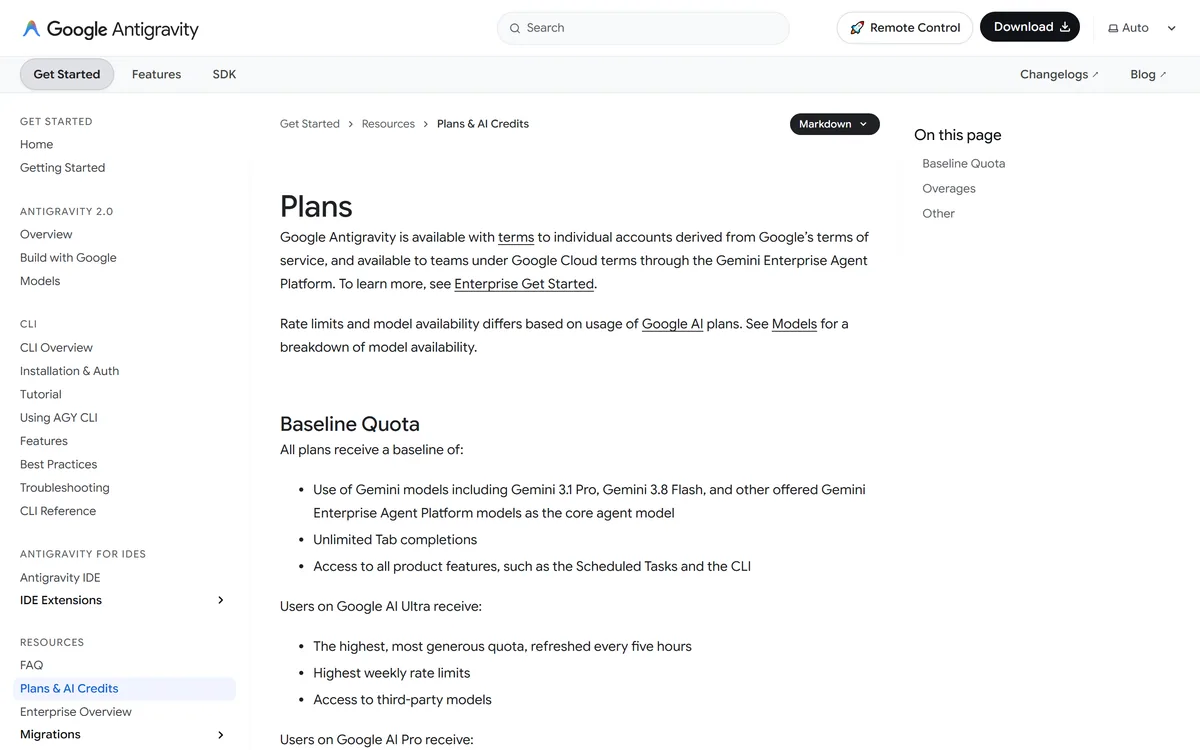Click the rocket icon on Remote Control
Screen dimensions: 1200x750
(857, 28)
